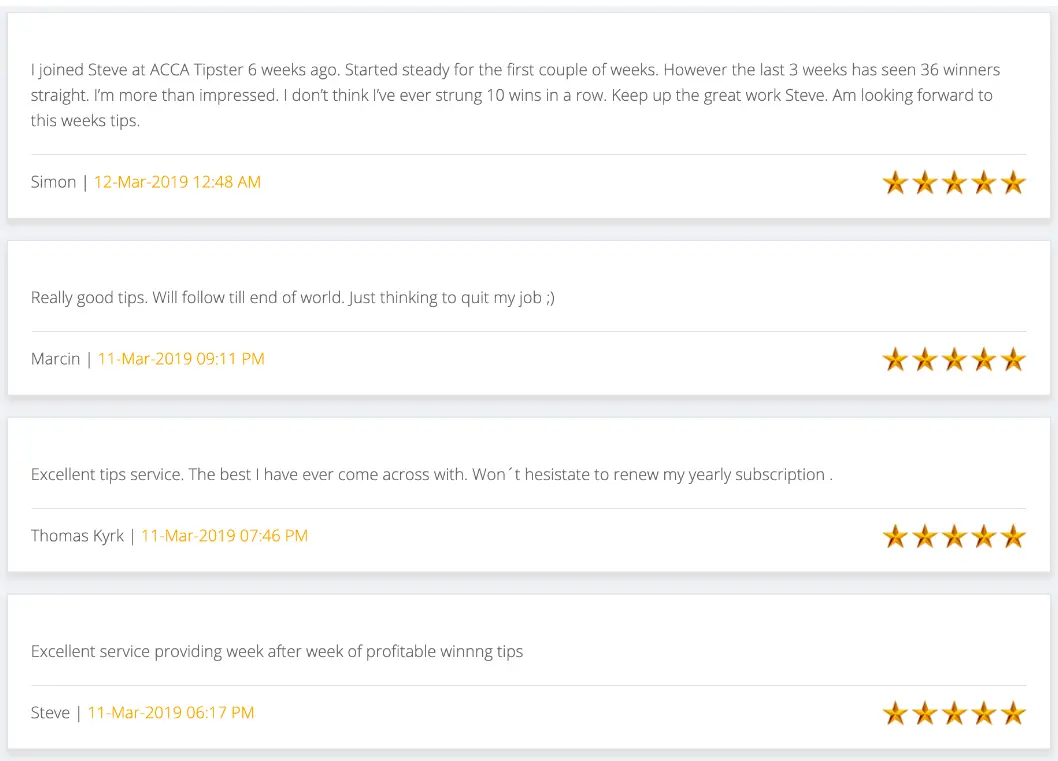
Task: Click the 'profitable winnng tips' review text
Action: [x=277, y=651]
